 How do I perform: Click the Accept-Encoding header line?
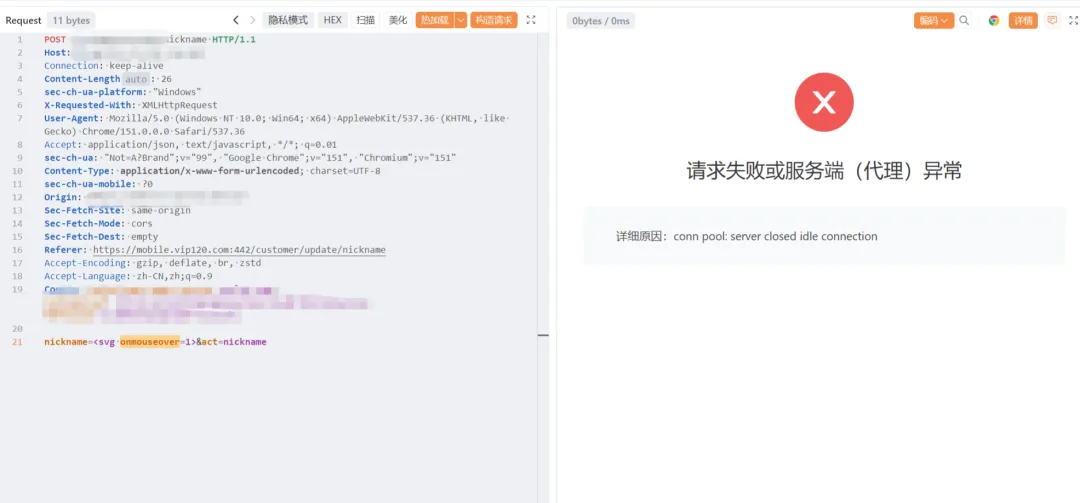[x=153, y=263]
